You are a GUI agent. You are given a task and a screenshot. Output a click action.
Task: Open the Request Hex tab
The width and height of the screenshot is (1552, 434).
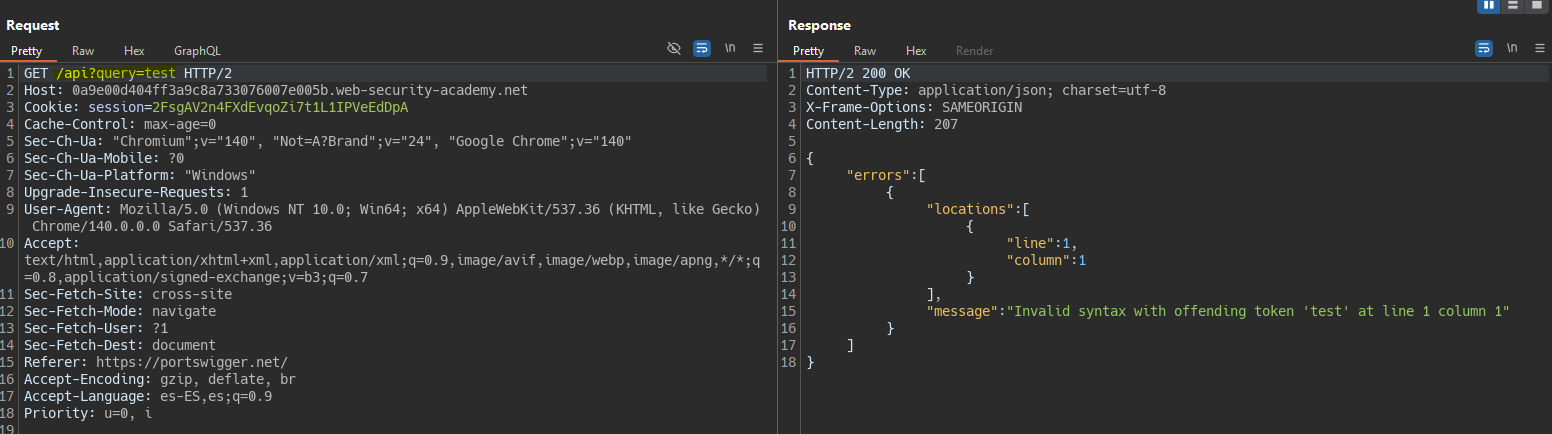point(134,50)
